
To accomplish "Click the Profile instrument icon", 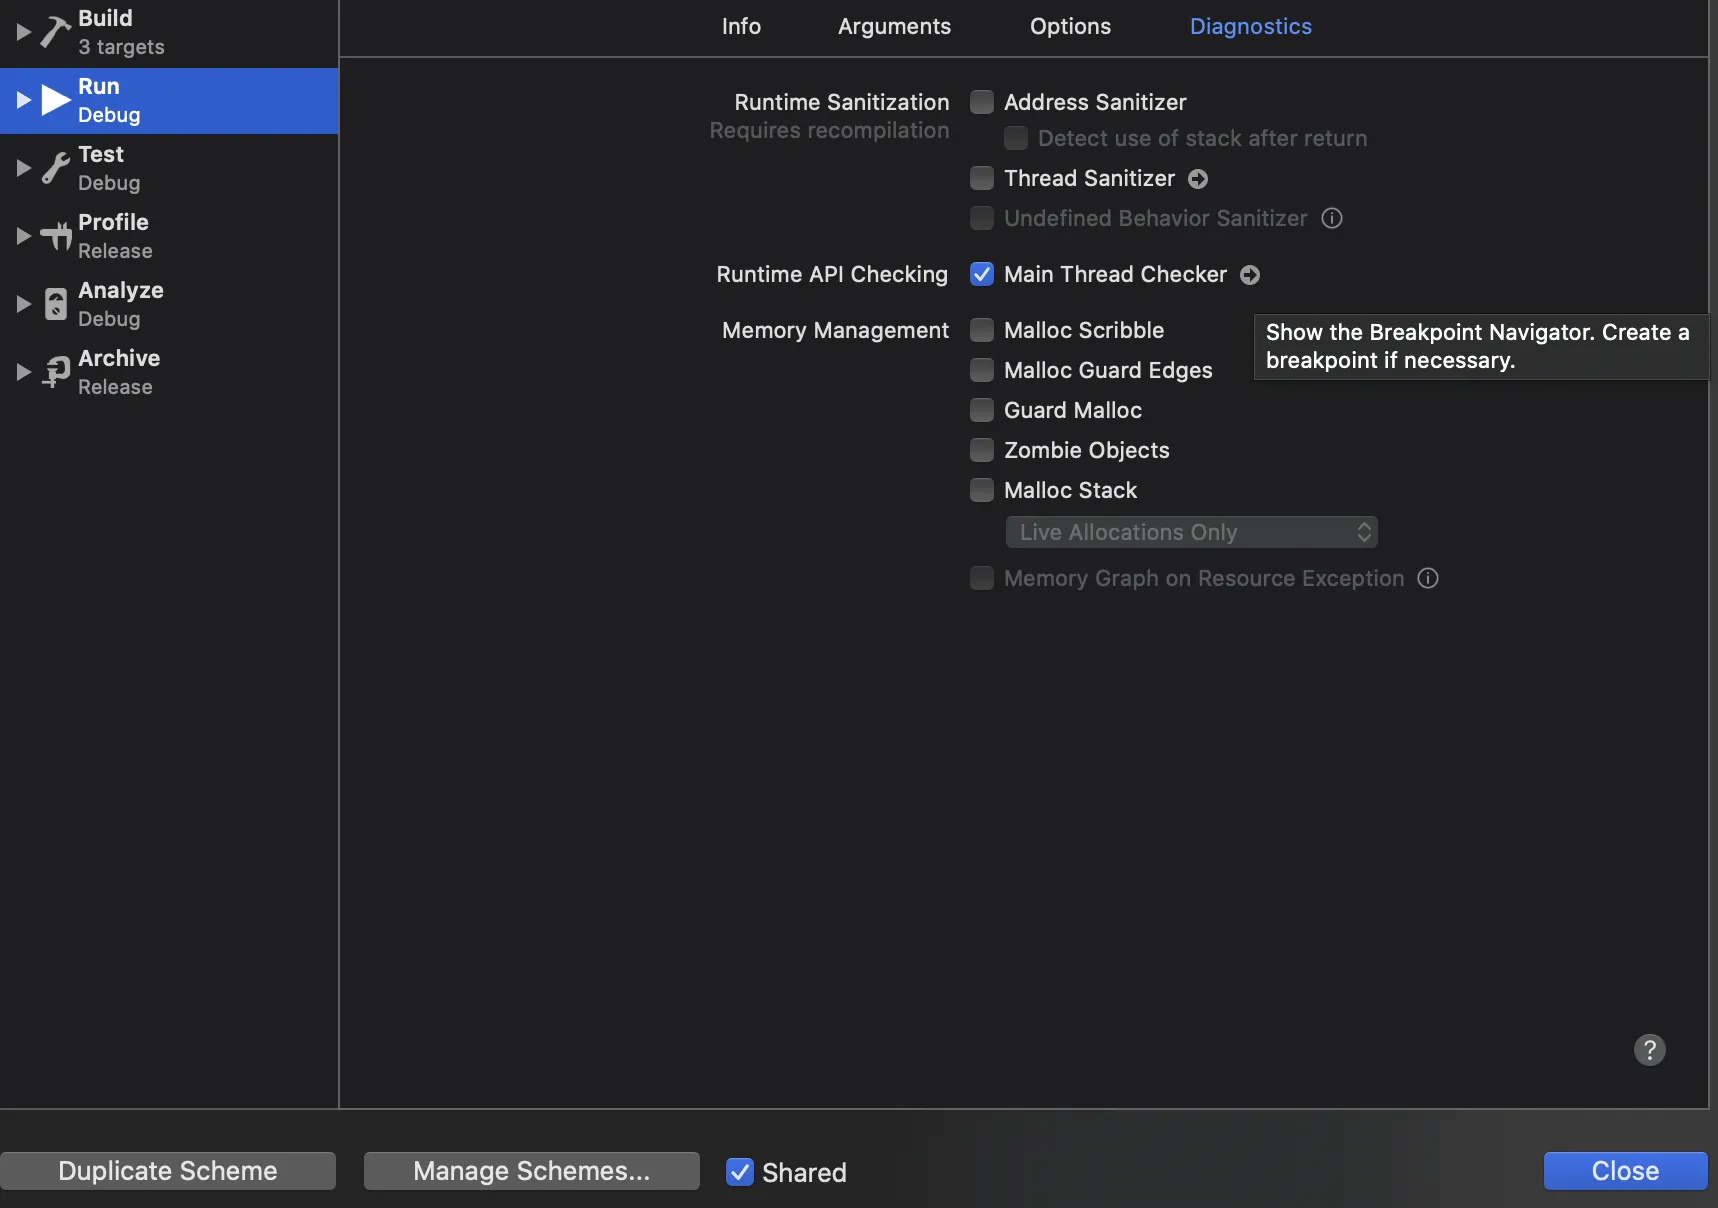I will pyautogui.click(x=56, y=236).
